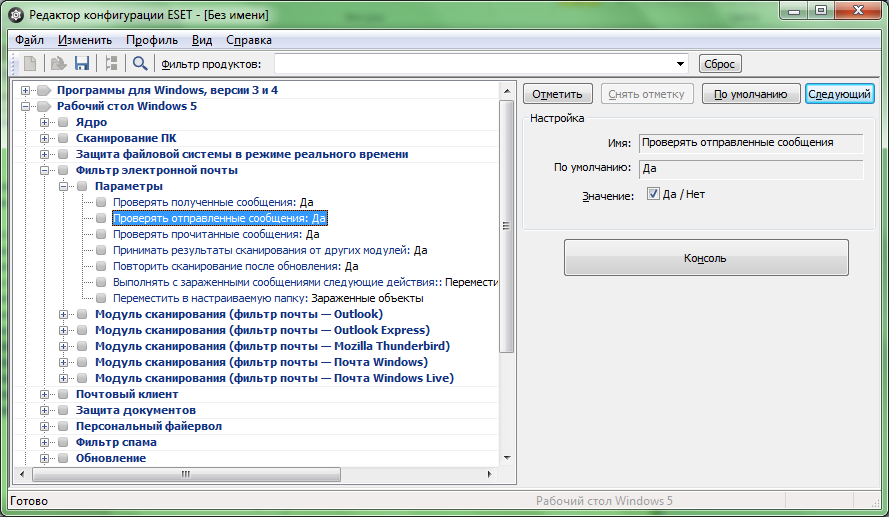Toggle mark box next to Защита документов
The image size is (889, 517).
pyautogui.click(x=64, y=410)
